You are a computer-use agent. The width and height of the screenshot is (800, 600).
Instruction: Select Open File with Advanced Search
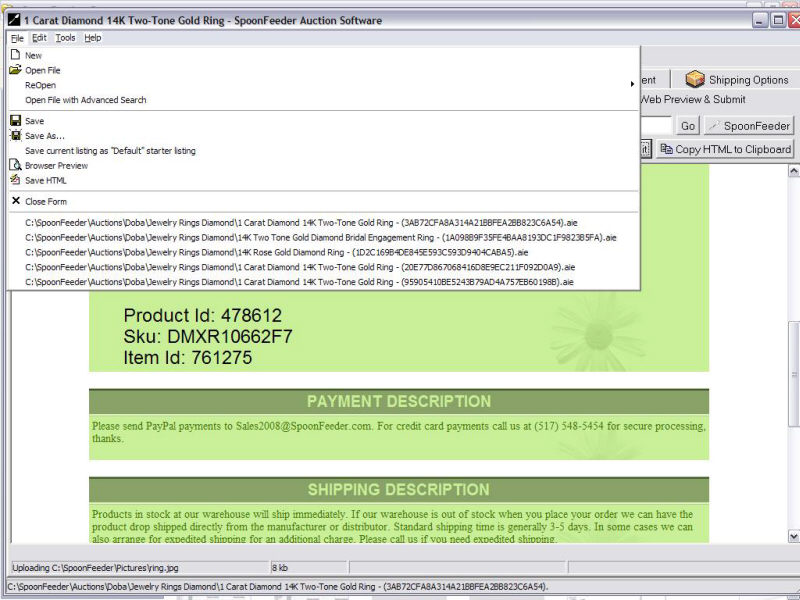click(x=323, y=99)
